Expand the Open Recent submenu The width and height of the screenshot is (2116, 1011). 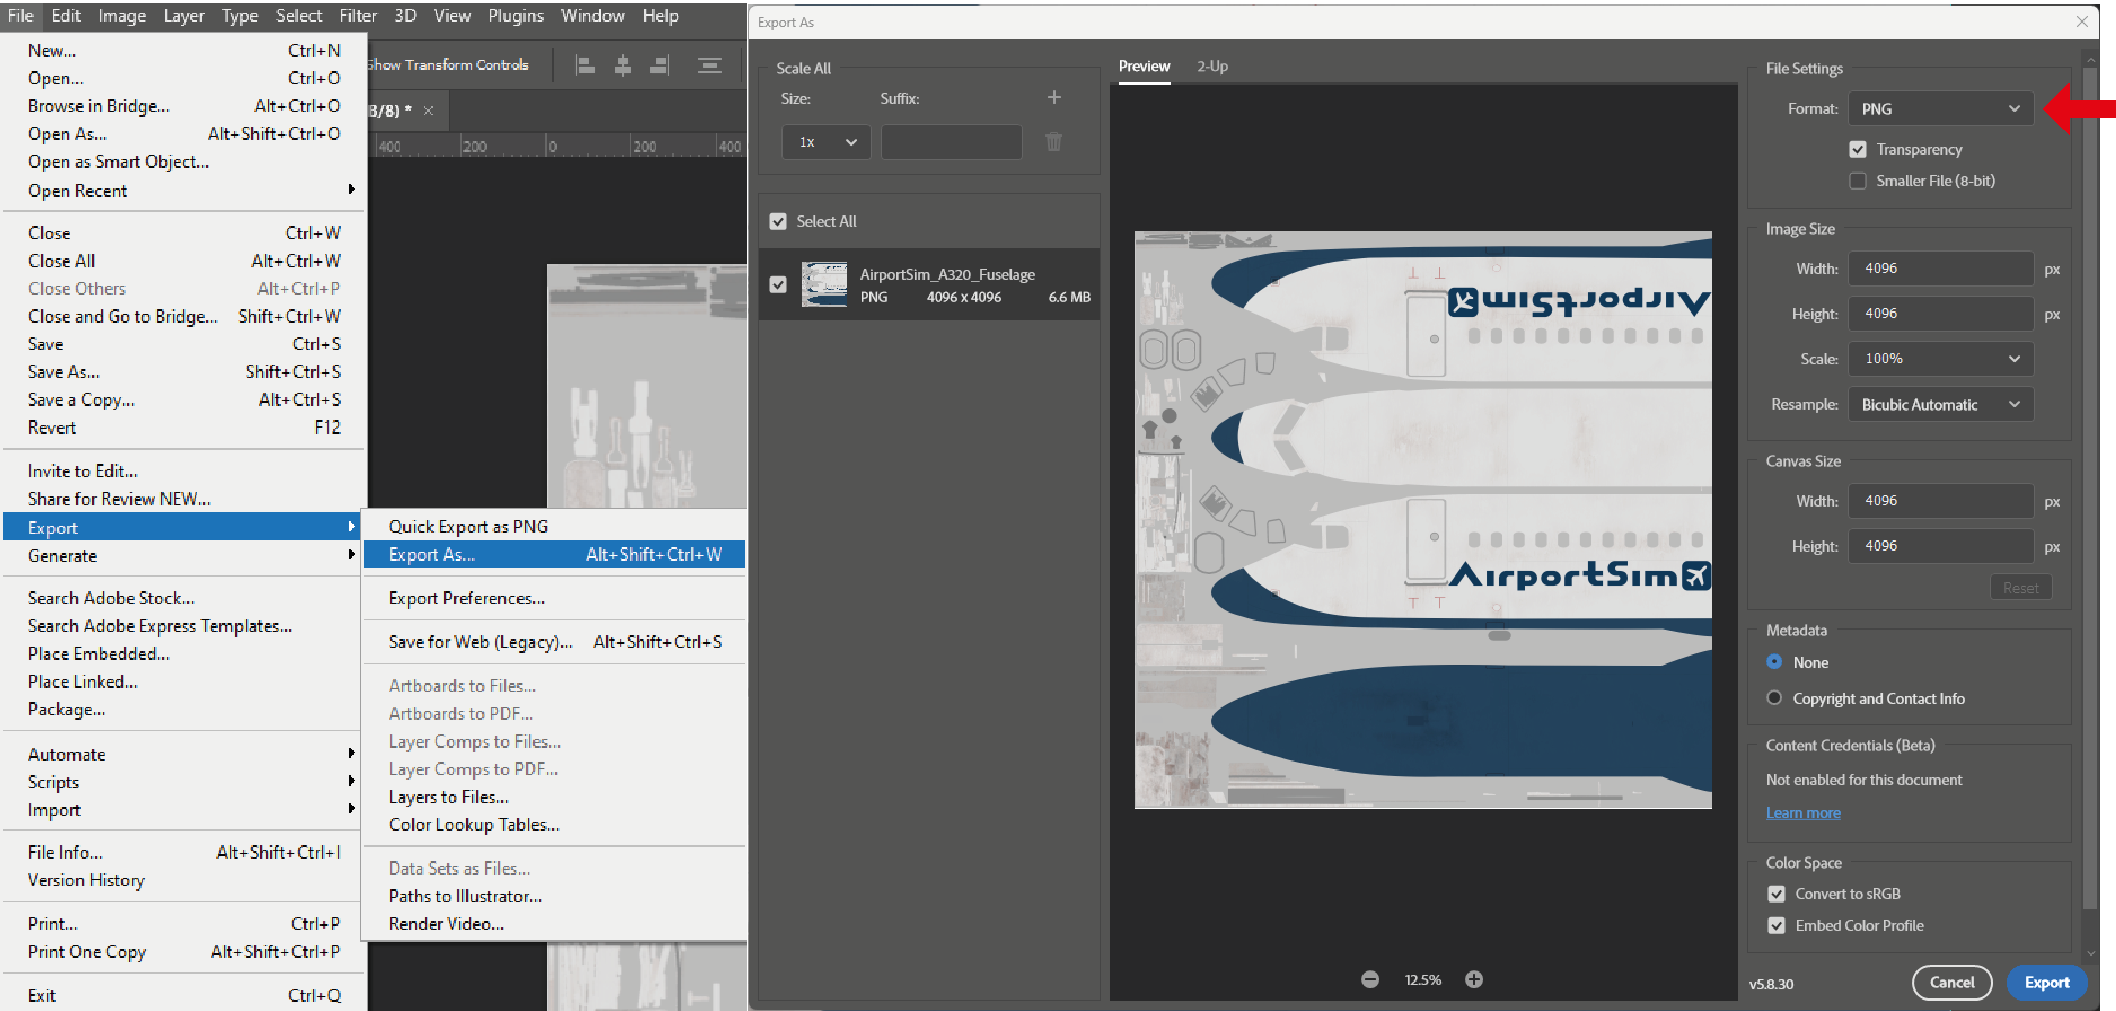click(x=185, y=190)
